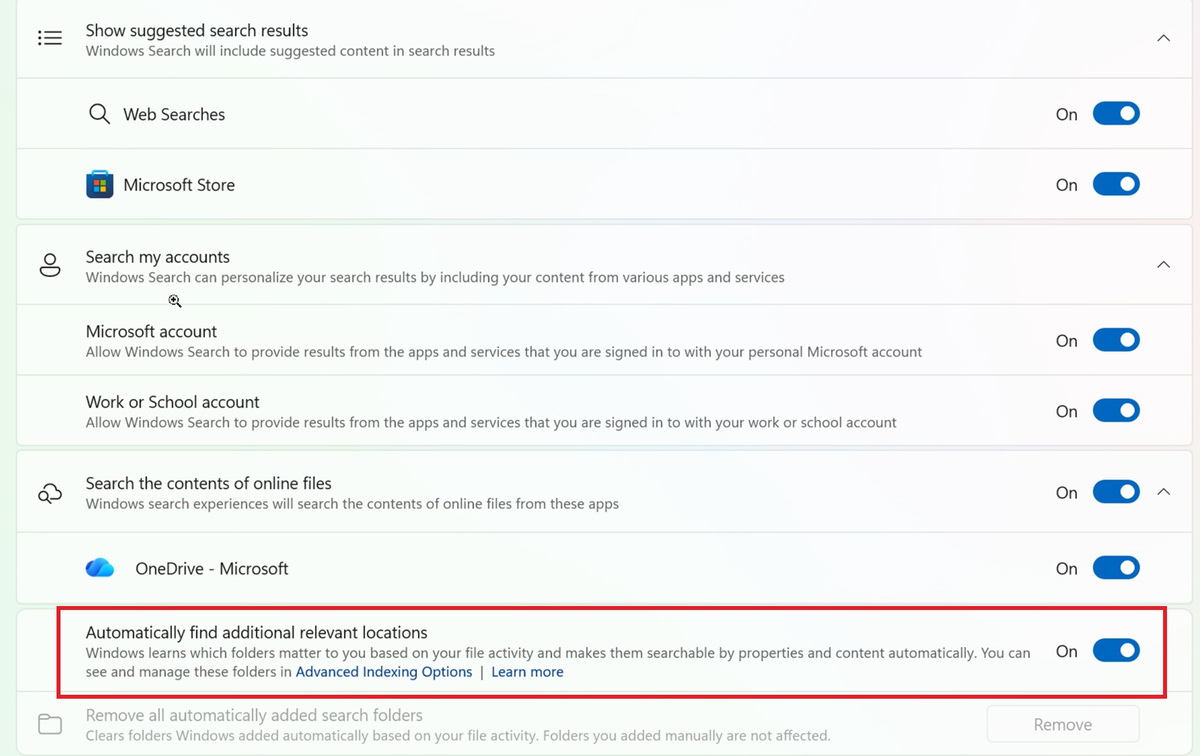Collapse the online files section chevron
1200x756 pixels.
point(1163,492)
